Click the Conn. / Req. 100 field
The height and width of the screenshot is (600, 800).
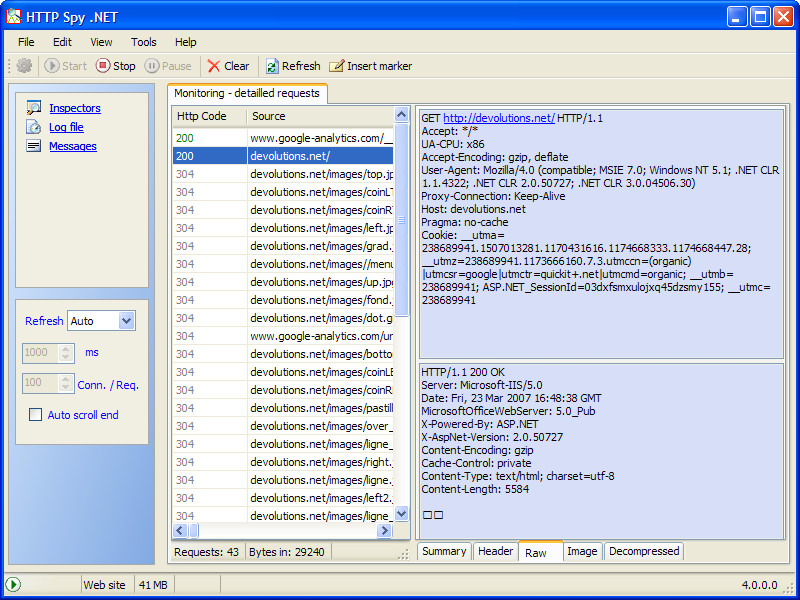[x=41, y=383]
